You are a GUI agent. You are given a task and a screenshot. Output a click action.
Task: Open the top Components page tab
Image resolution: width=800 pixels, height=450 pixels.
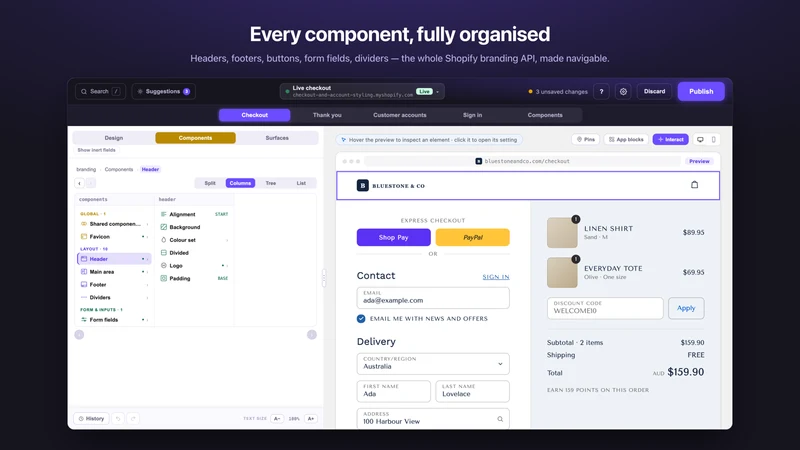click(545, 115)
